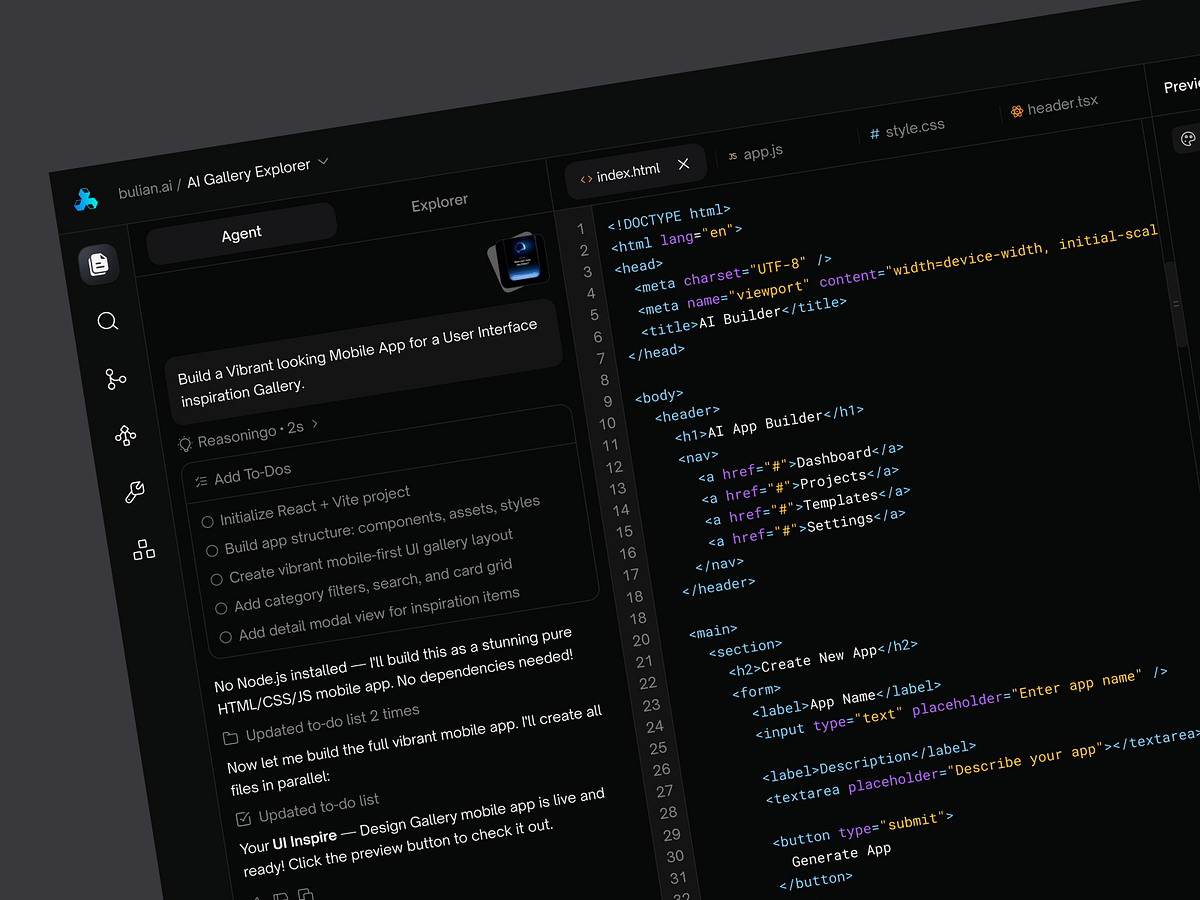Open the files panel icon in sidebar
Image resolution: width=1200 pixels, height=900 pixels.
point(98,264)
